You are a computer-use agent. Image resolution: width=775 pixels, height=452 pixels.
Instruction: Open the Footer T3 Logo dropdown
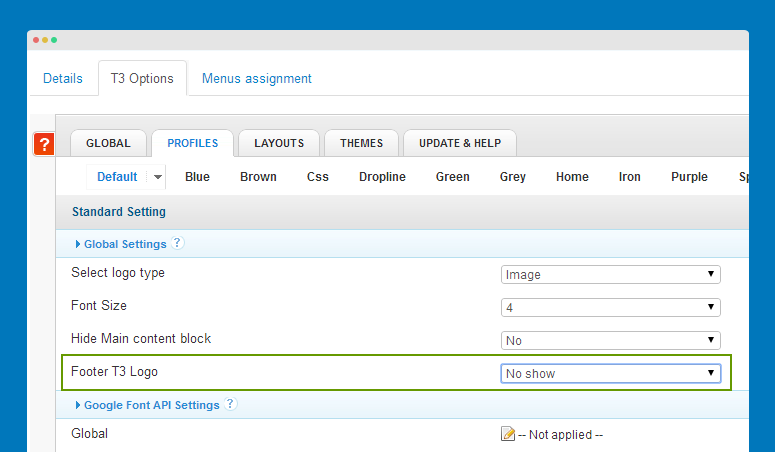point(610,373)
